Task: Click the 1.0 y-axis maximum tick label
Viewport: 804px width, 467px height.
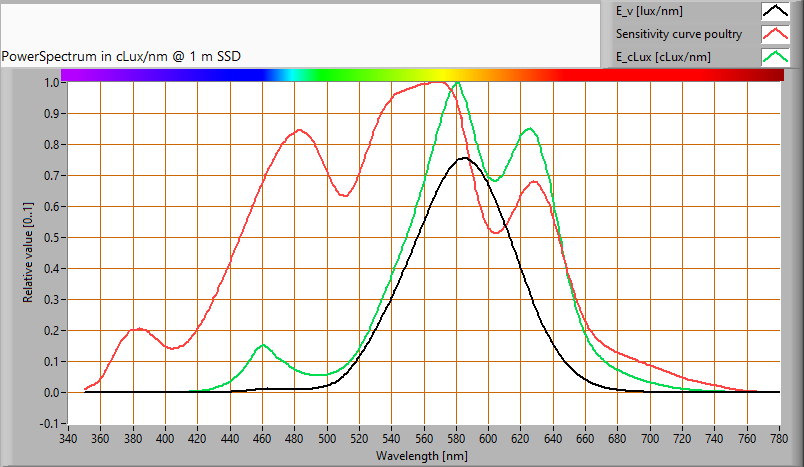Action: (49, 82)
